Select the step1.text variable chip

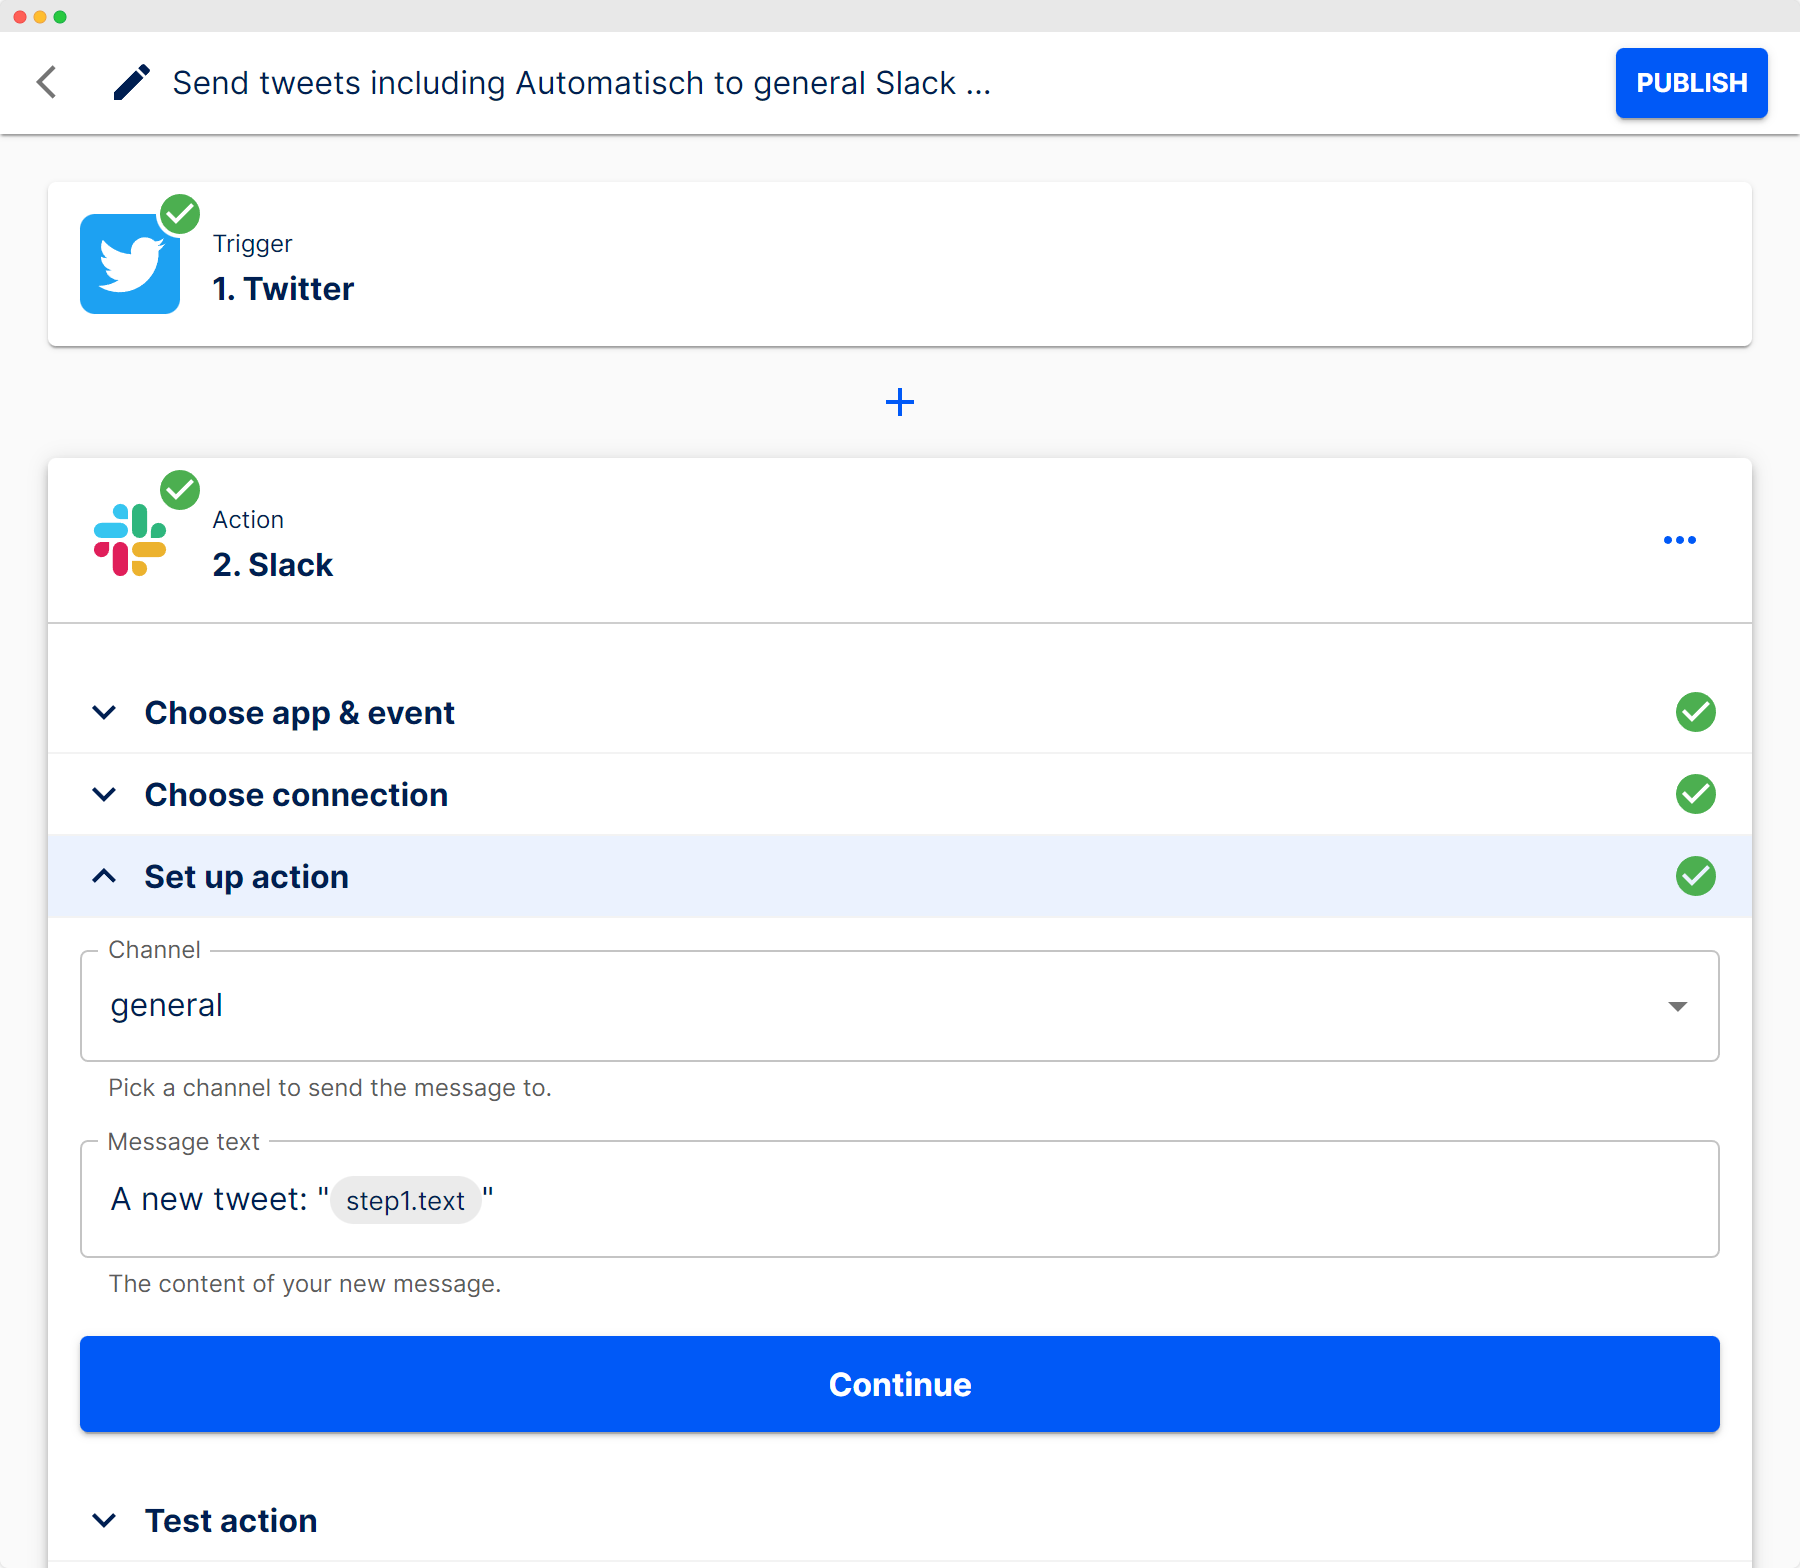(x=405, y=1200)
